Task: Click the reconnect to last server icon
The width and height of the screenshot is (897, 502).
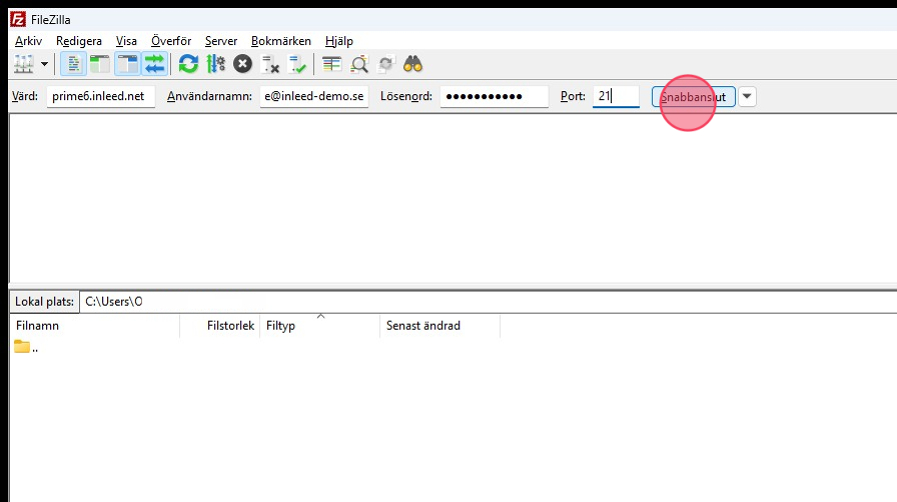Action: (x=297, y=64)
